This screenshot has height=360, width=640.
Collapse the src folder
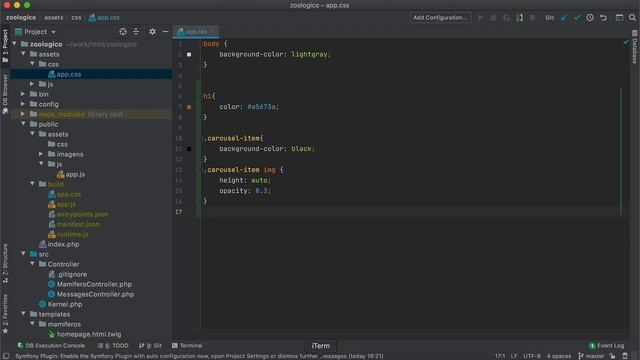(x=24, y=254)
